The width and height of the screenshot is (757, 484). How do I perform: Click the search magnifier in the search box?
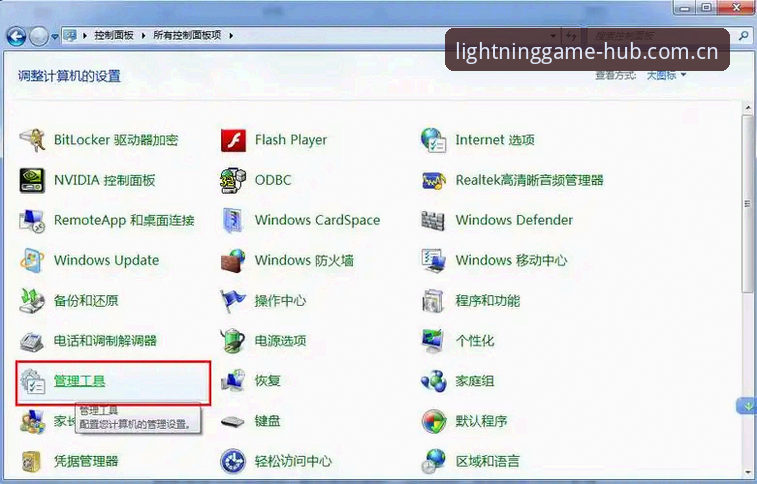point(743,36)
